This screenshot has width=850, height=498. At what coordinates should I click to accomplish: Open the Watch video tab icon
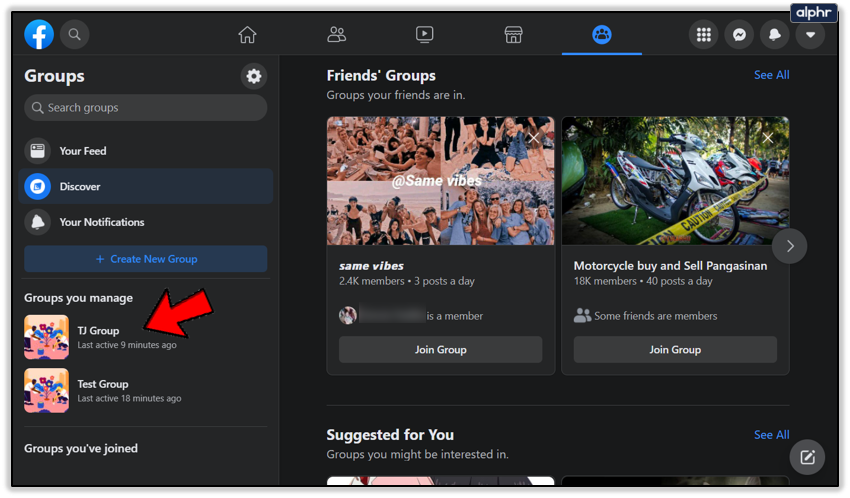[x=424, y=35]
